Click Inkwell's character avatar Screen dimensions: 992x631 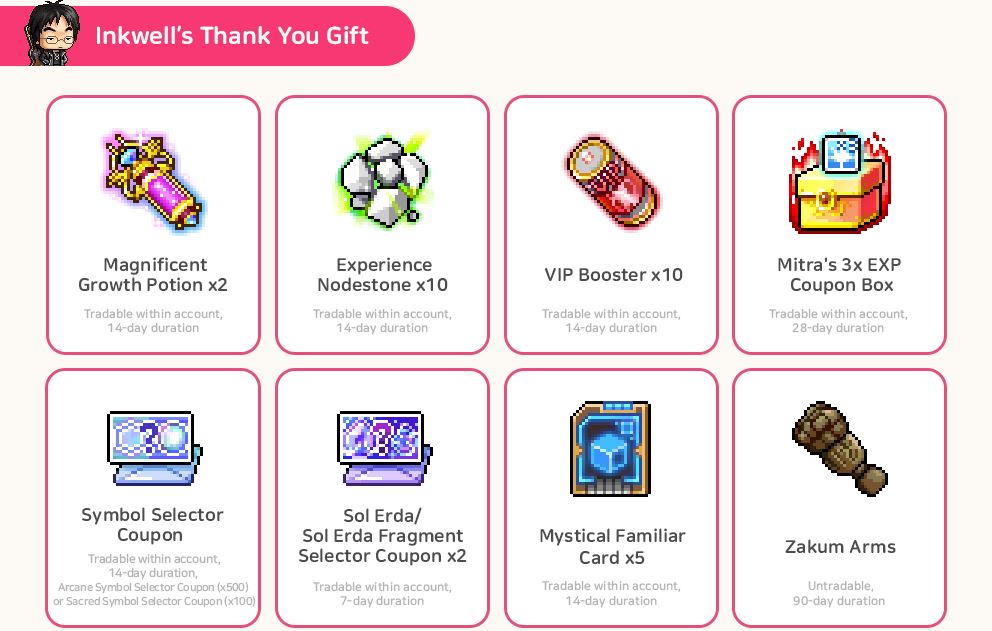pos(53,33)
